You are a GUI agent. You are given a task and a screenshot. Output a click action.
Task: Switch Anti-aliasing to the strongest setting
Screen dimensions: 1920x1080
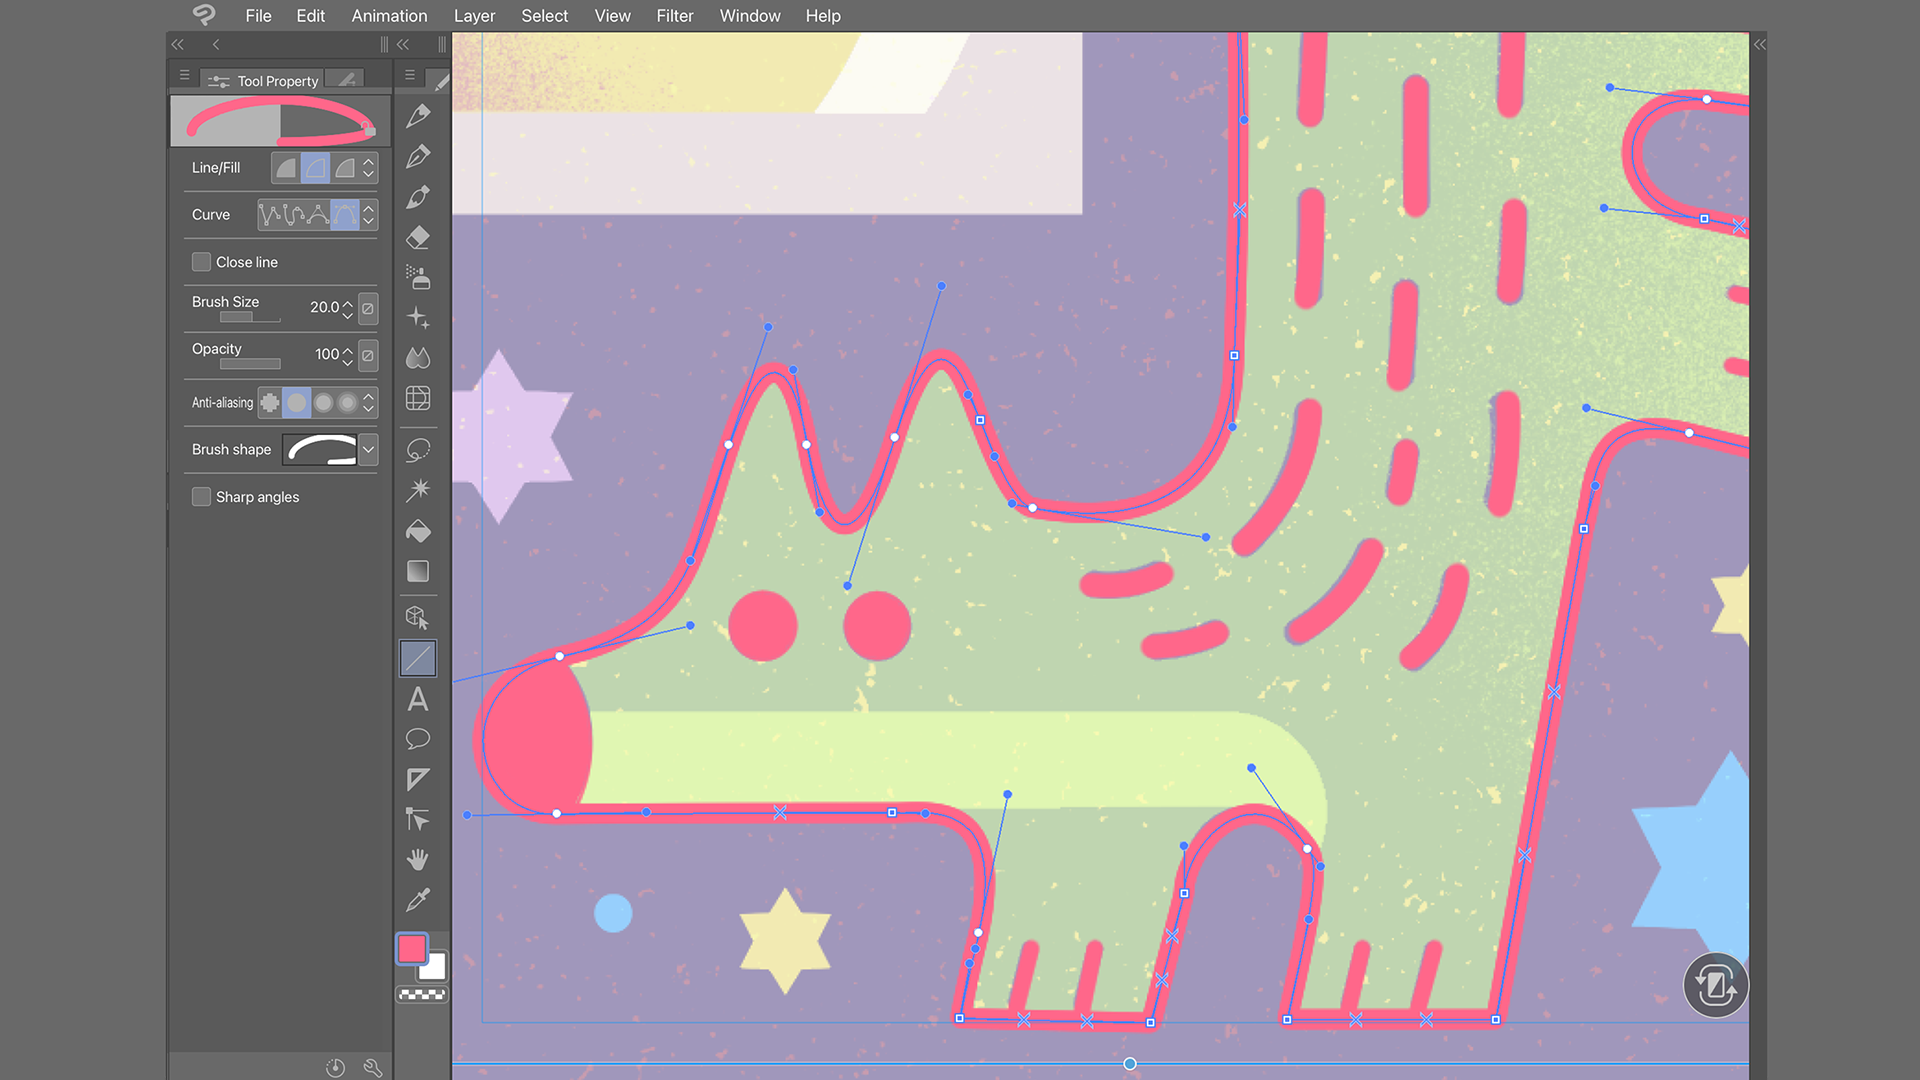coord(347,402)
